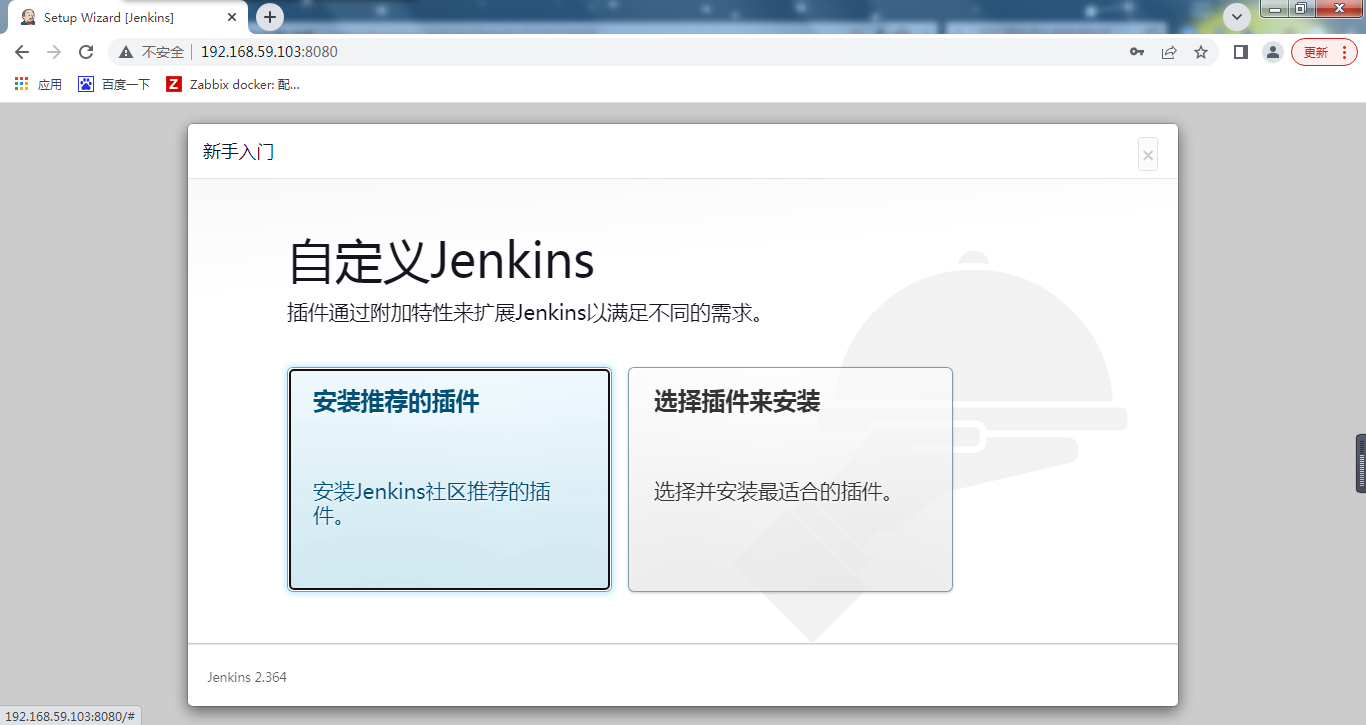Viewport: 1366px width, 725px height.
Task: Click the browser forward arrow
Action: tap(54, 52)
